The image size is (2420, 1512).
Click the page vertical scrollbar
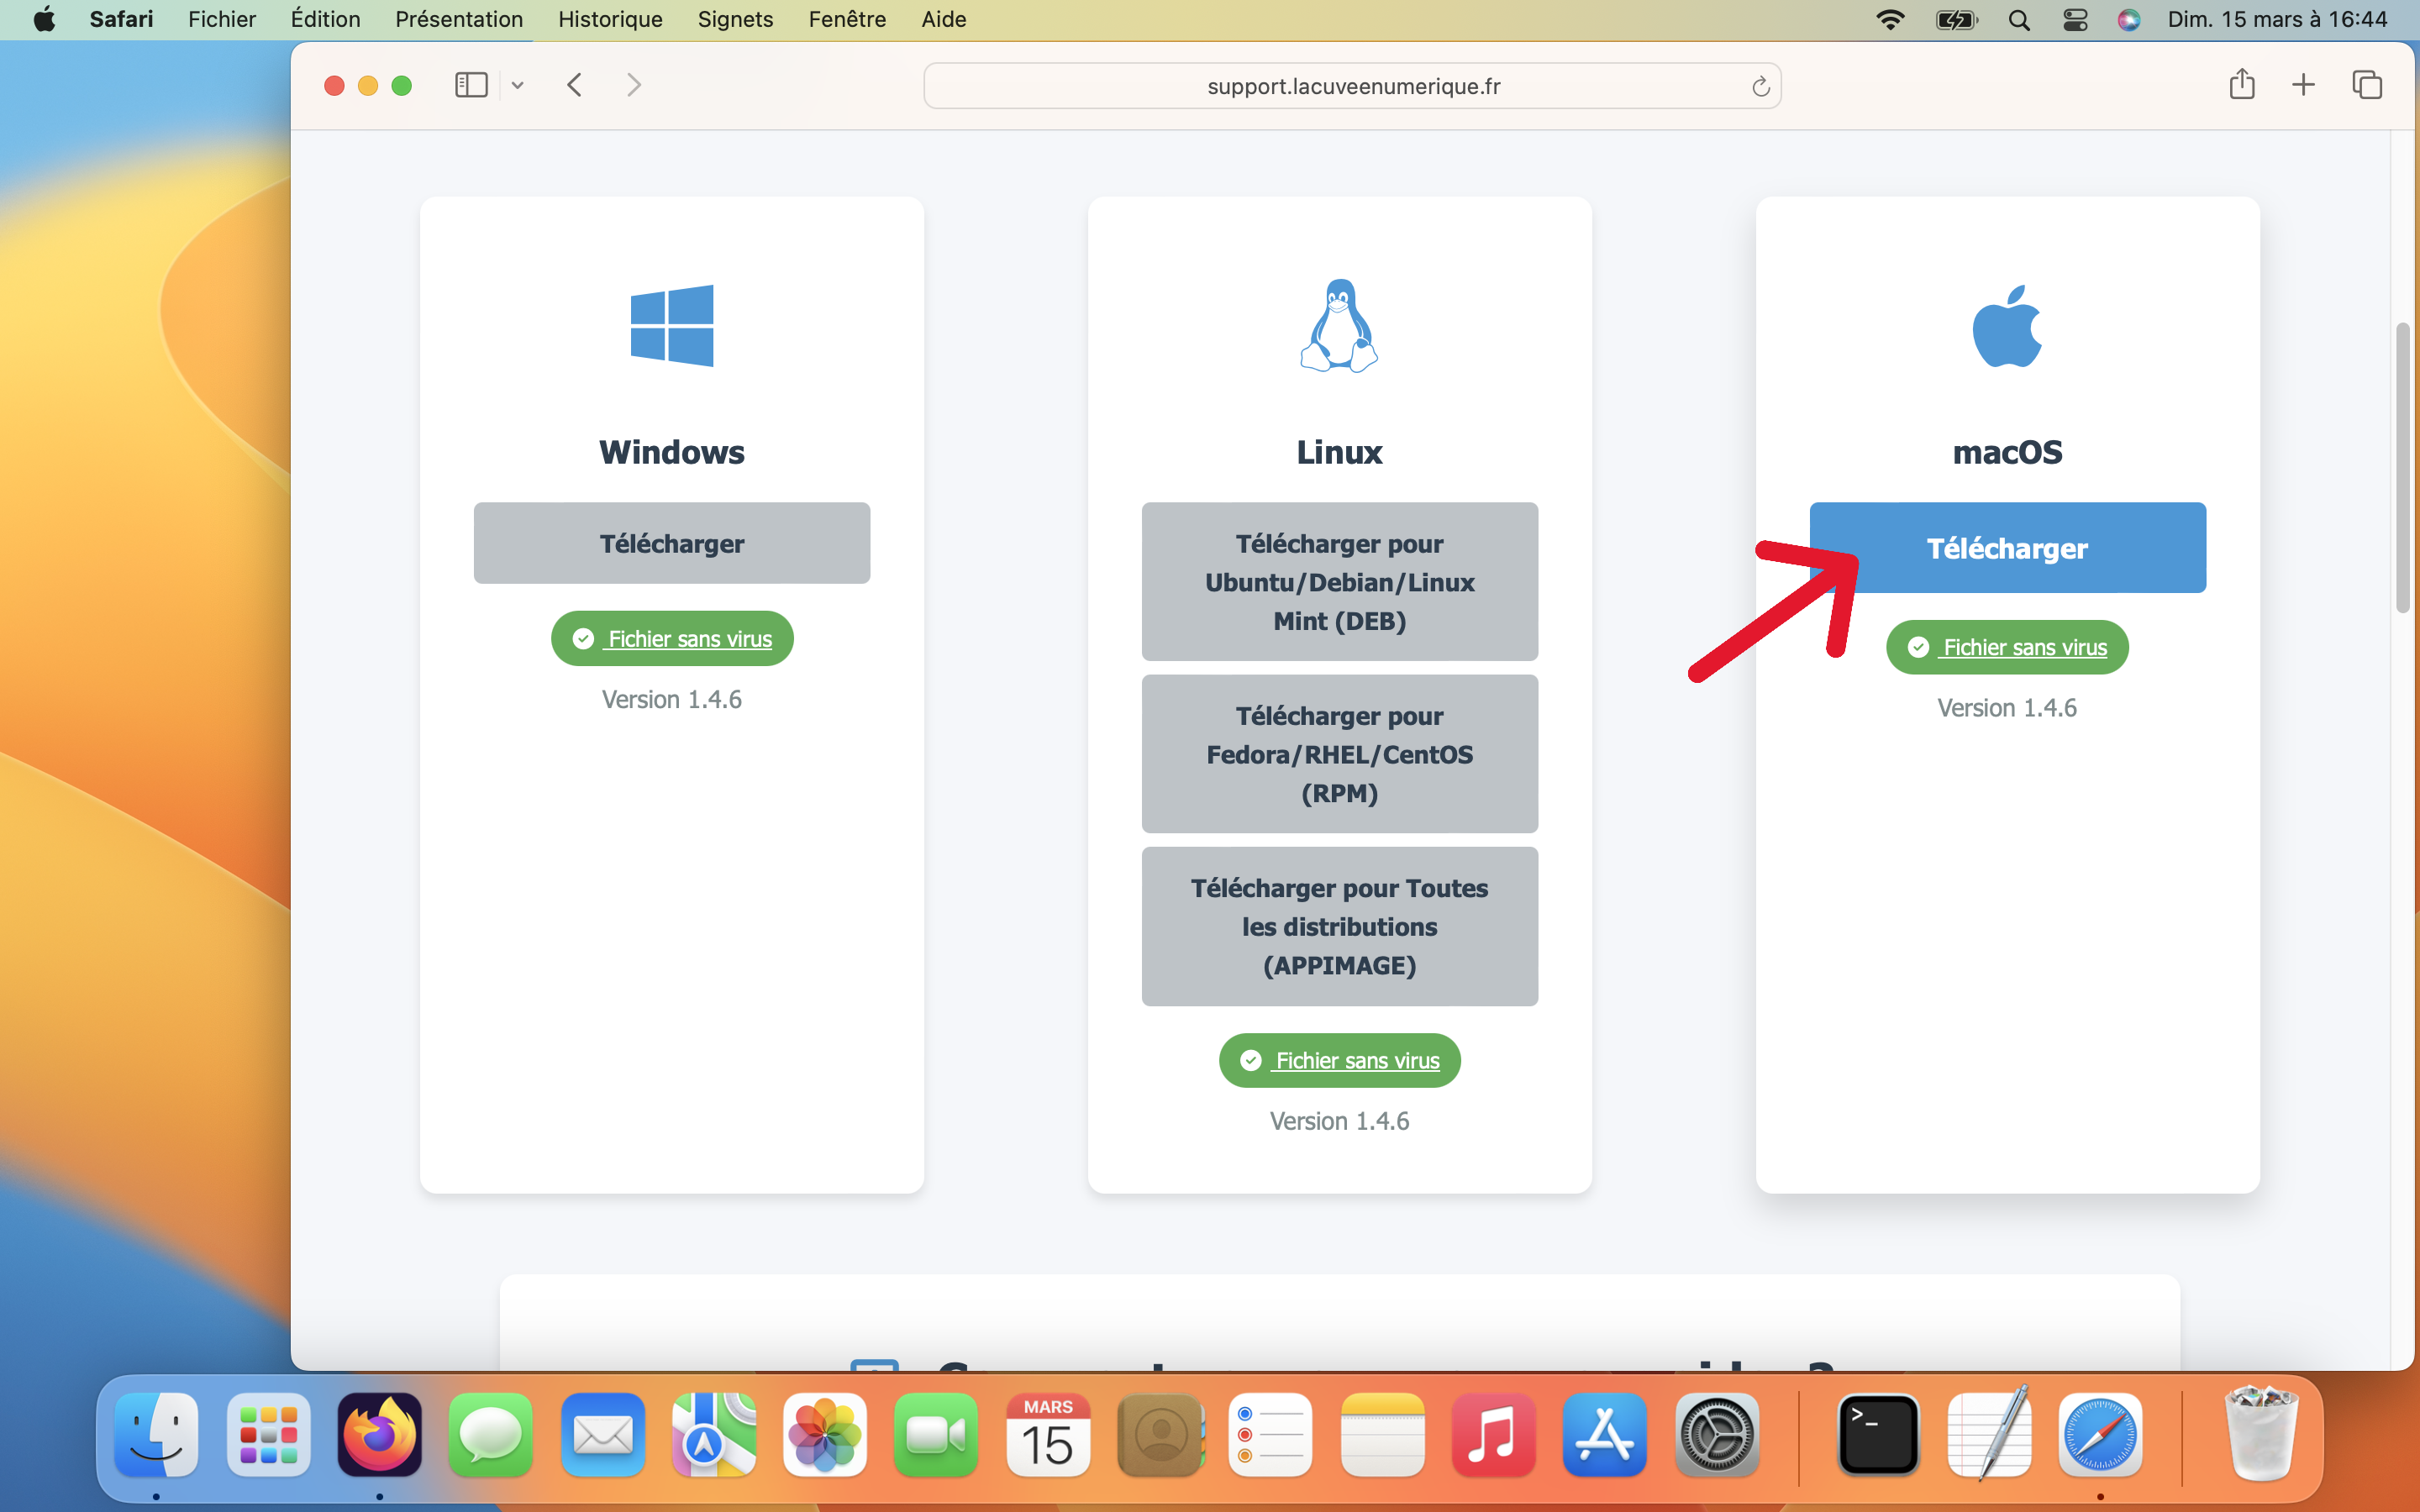tap(2402, 468)
